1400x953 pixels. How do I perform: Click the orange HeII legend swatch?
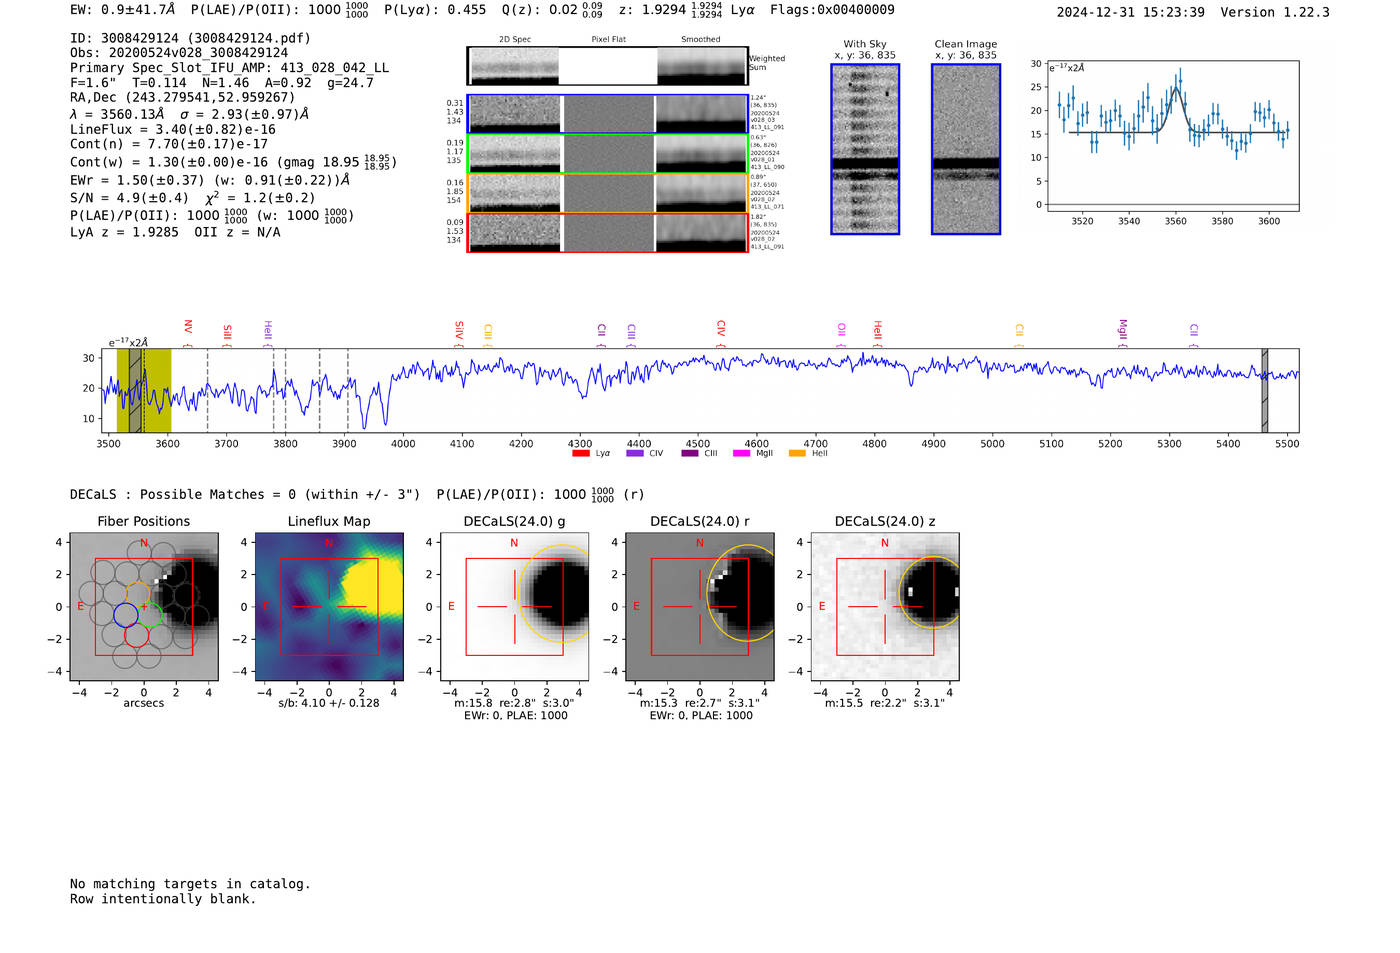coord(797,453)
